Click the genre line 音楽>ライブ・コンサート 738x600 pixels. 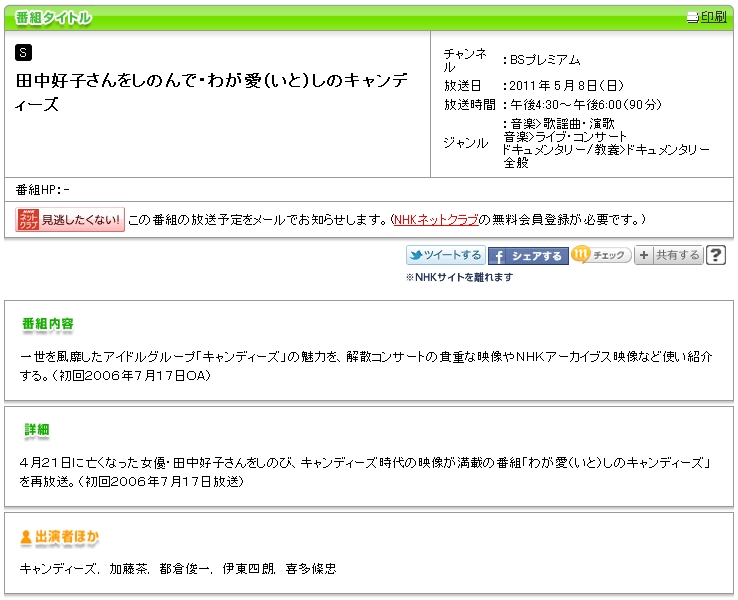(x=565, y=137)
